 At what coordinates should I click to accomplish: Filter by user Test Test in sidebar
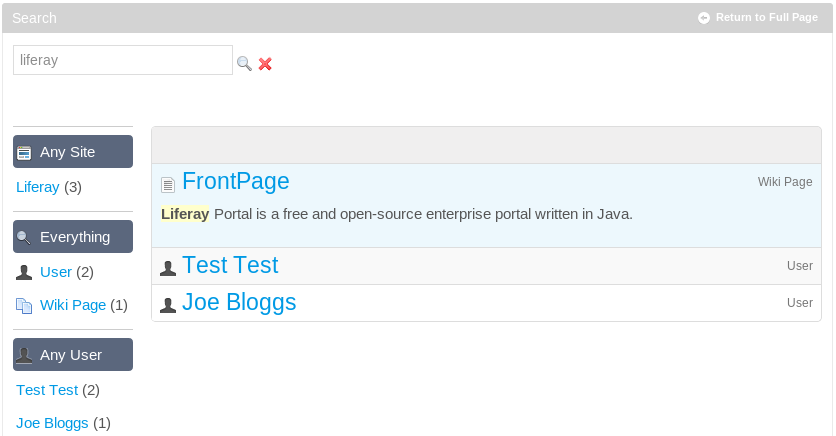[47, 390]
